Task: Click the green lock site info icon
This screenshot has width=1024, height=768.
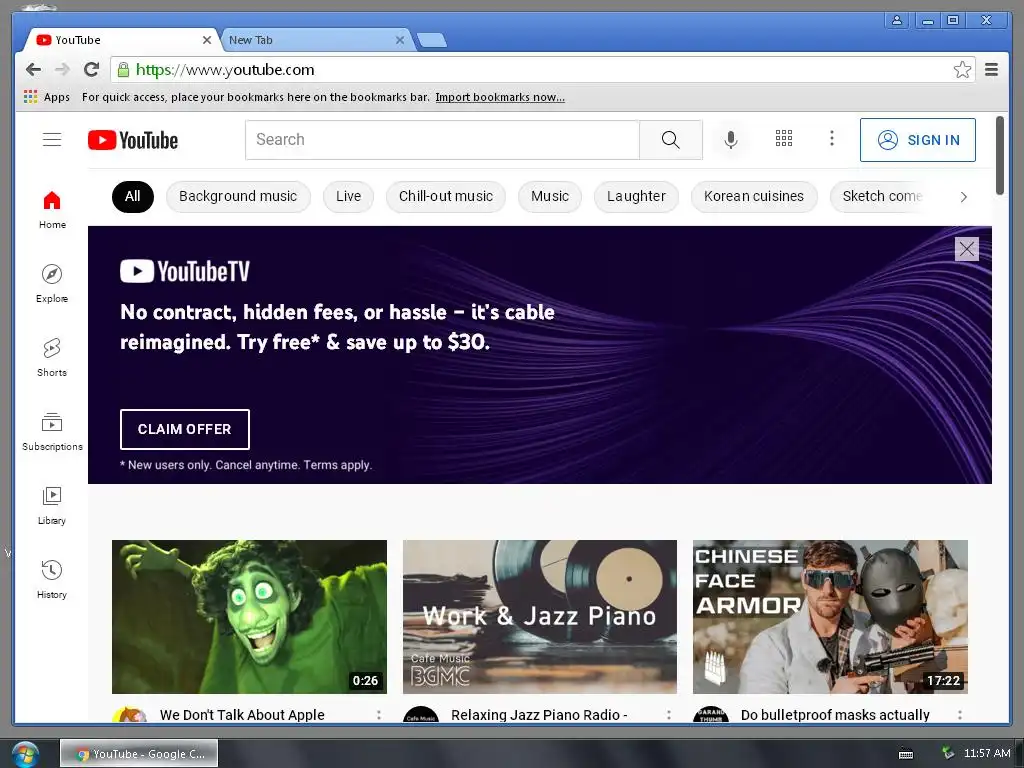Action: (123, 70)
